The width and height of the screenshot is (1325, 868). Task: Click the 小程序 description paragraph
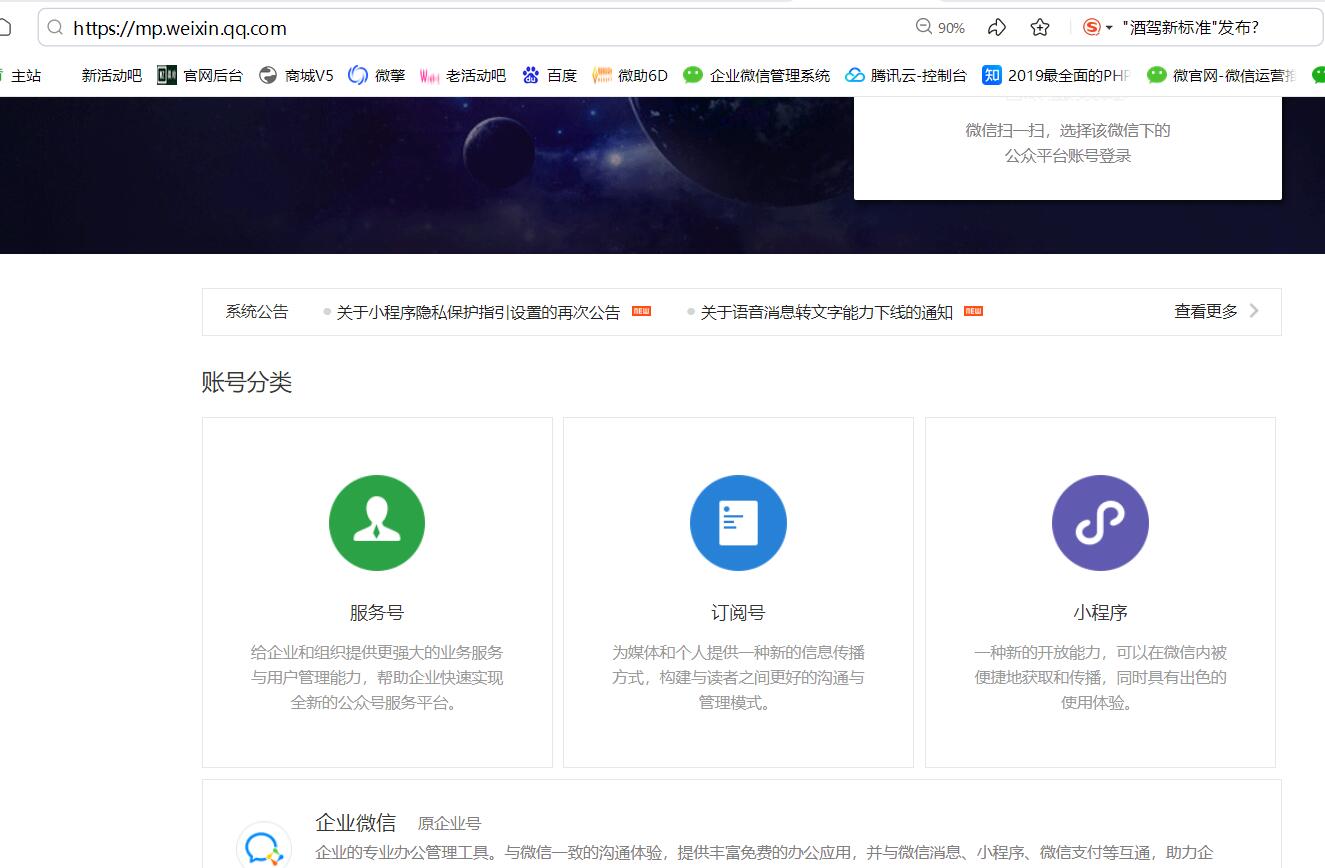[1100, 677]
